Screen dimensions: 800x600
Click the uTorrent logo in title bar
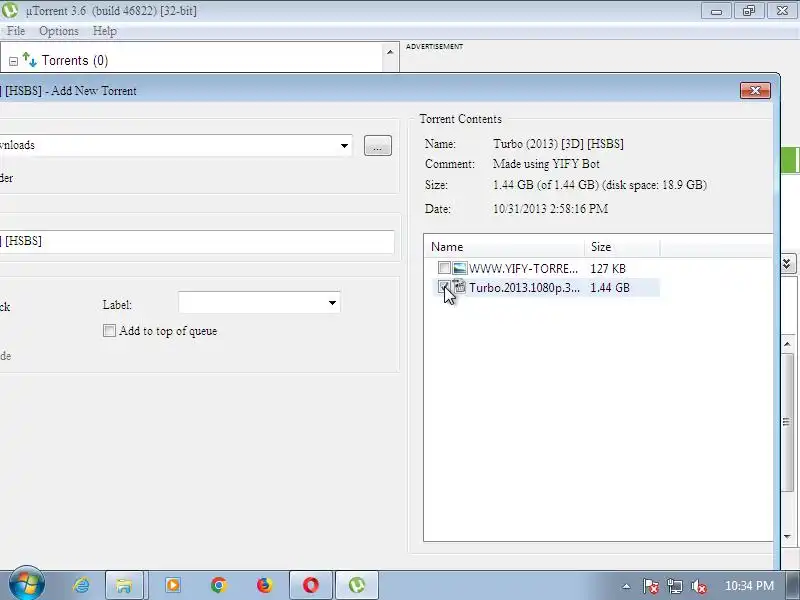pyautogui.click(x=10, y=10)
